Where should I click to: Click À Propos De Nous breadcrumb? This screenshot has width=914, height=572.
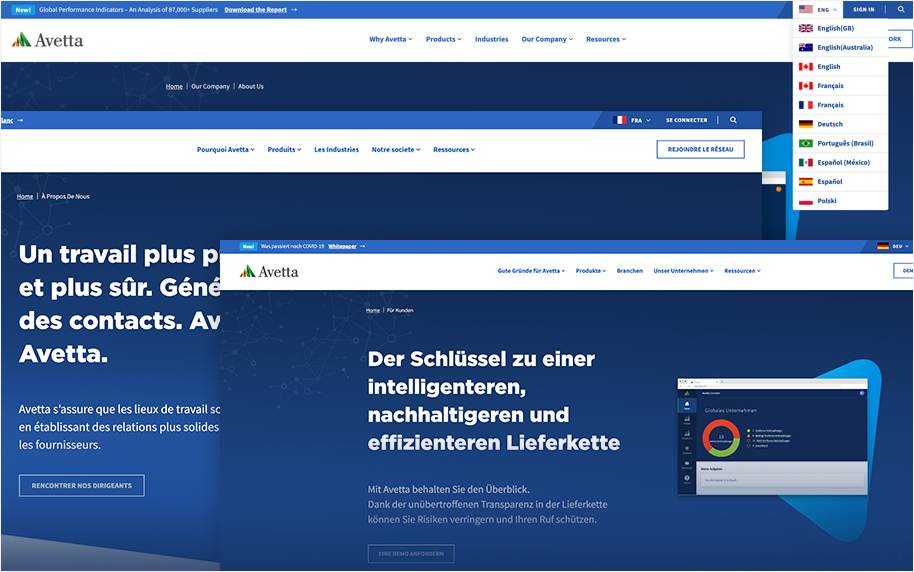[x=65, y=196]
